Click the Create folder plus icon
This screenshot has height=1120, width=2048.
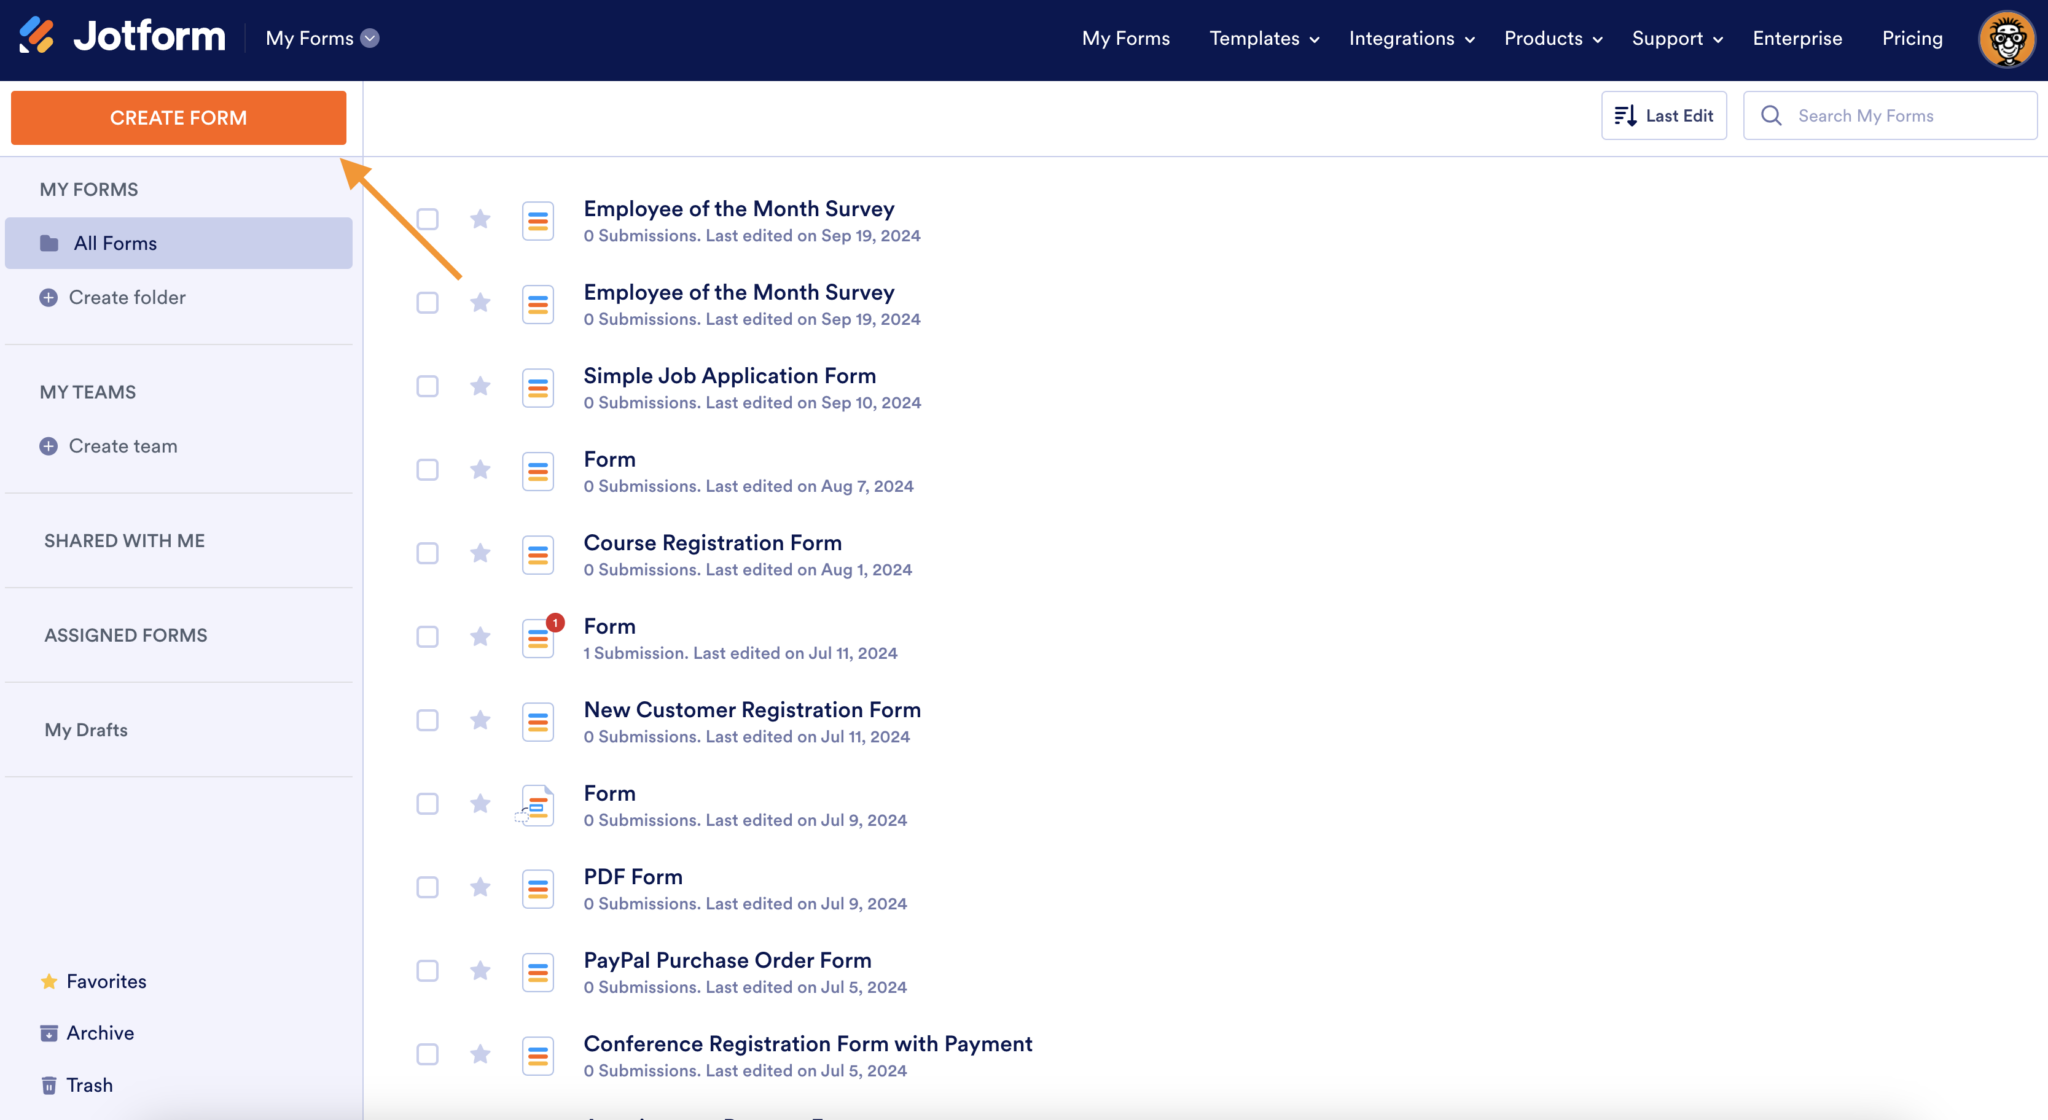click(x=48, y=297)
